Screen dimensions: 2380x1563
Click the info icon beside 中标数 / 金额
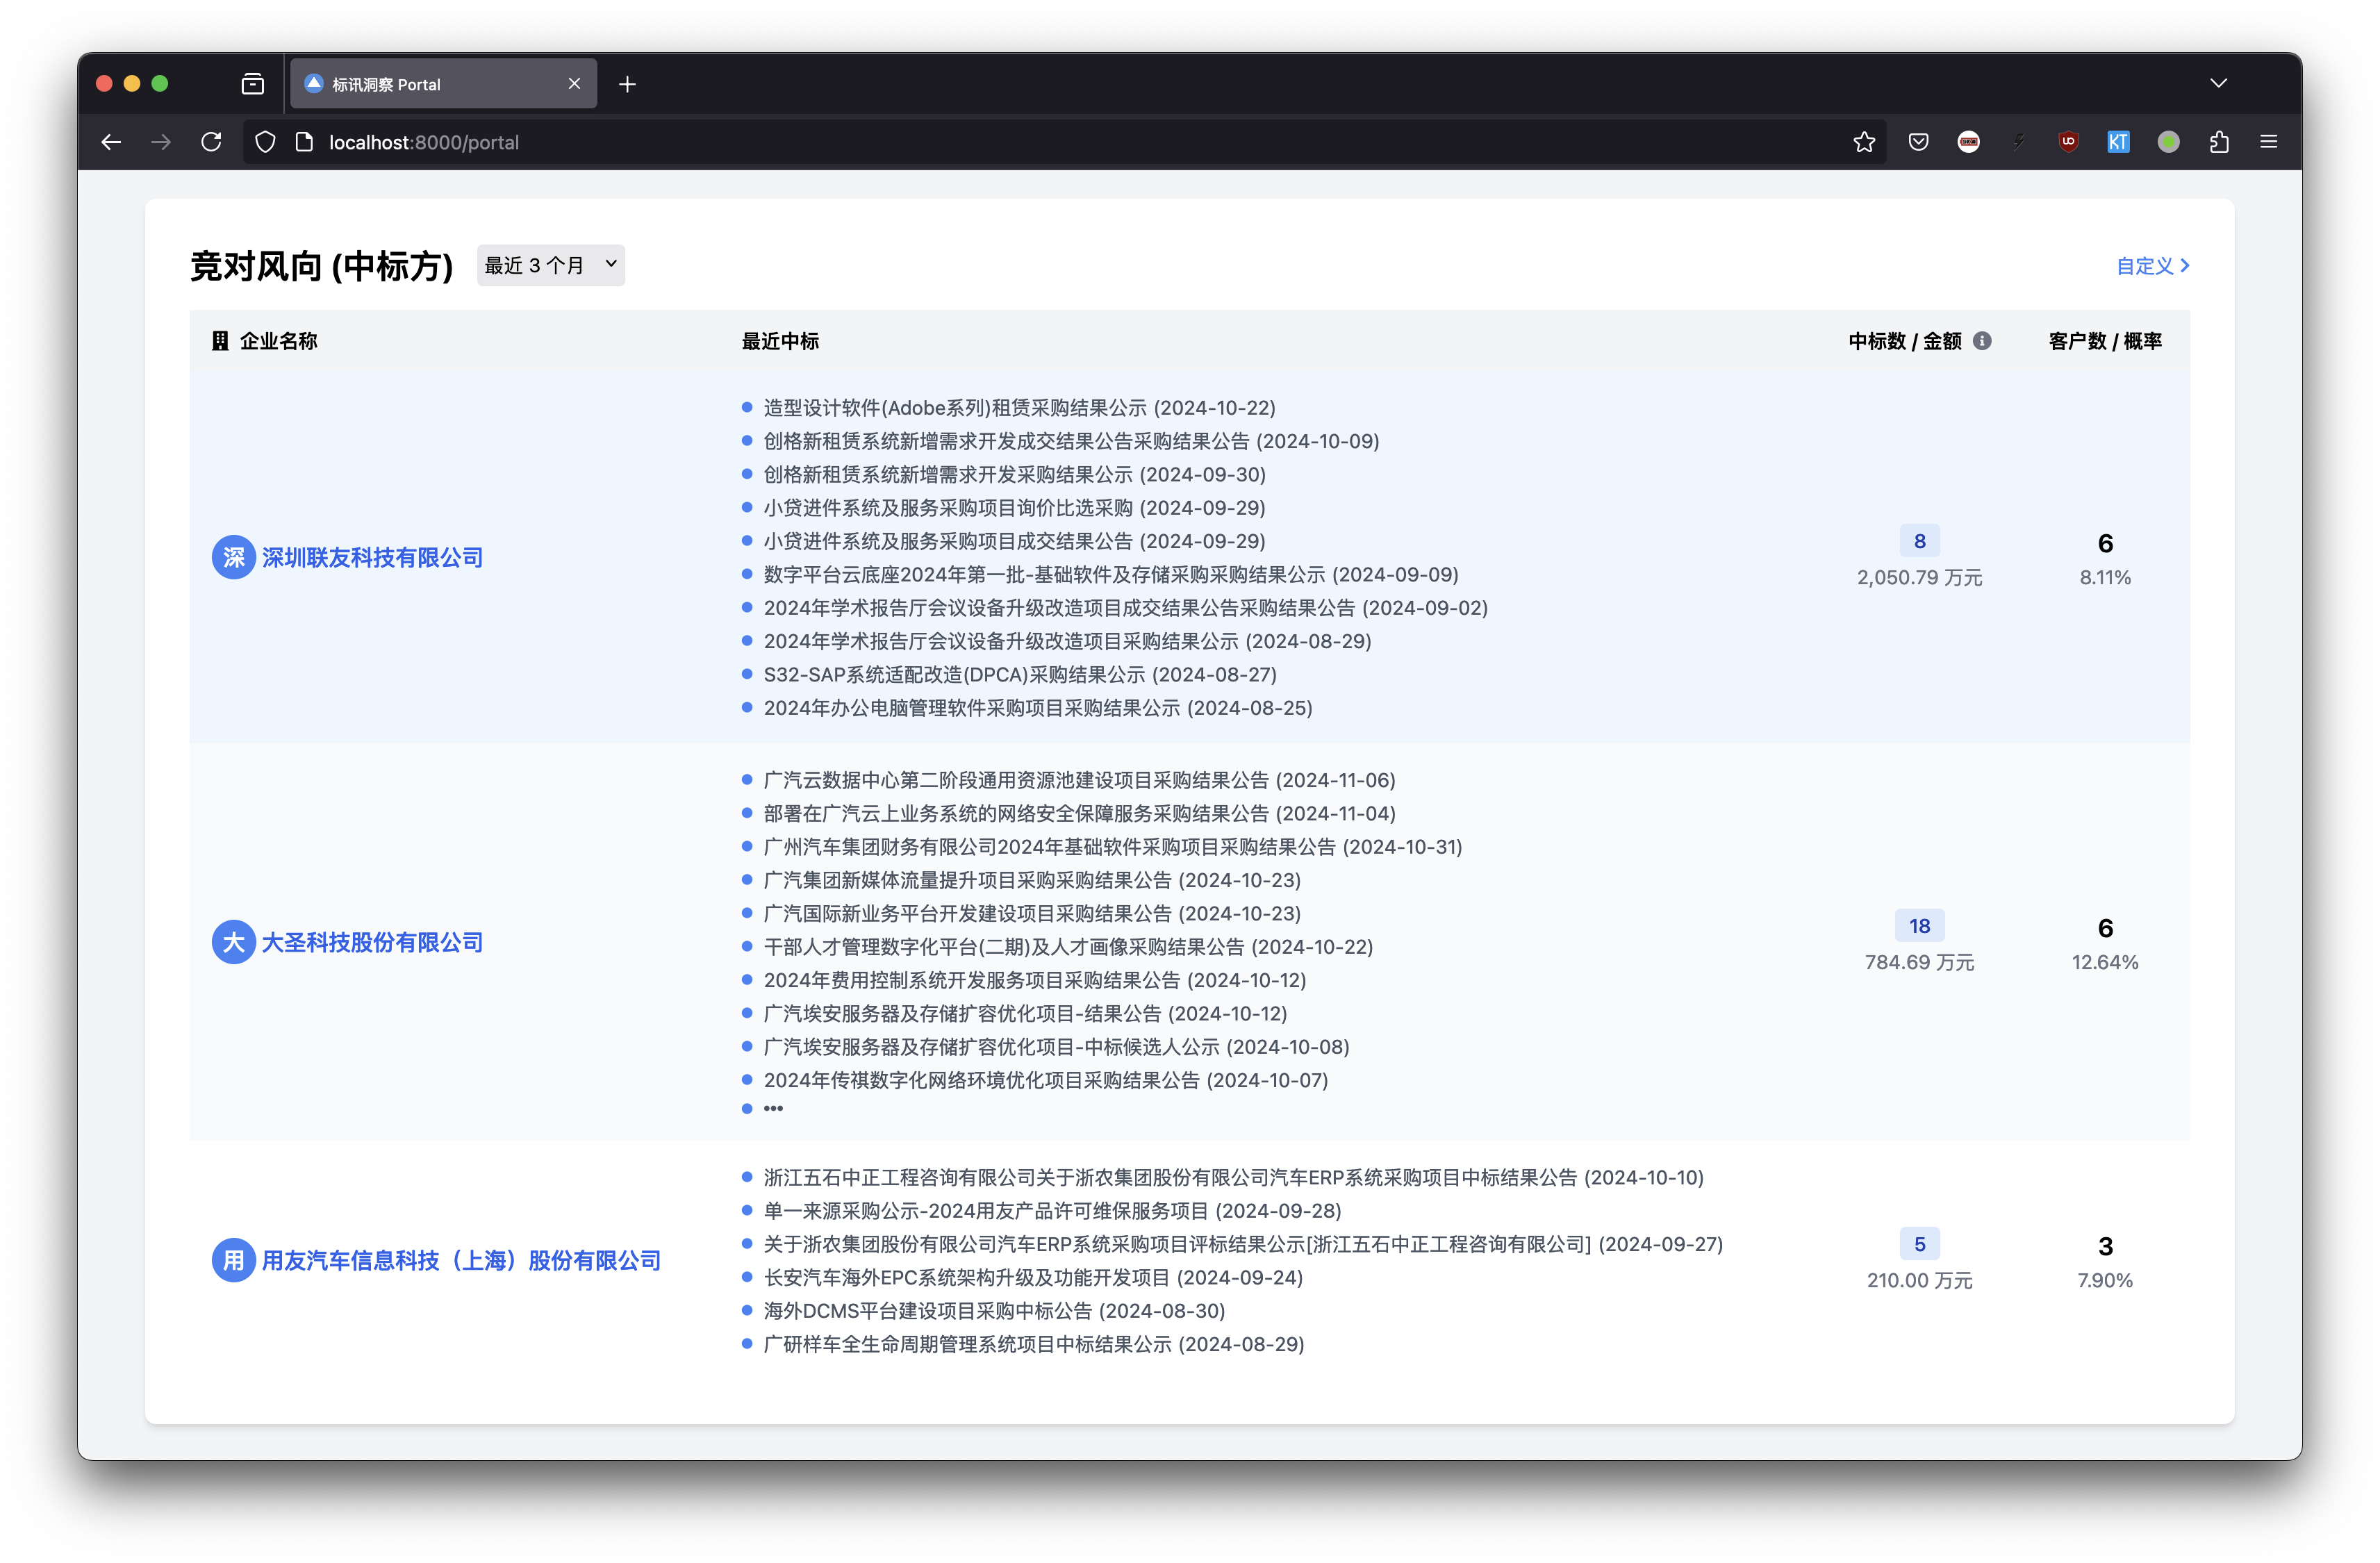coord(1982,341)
